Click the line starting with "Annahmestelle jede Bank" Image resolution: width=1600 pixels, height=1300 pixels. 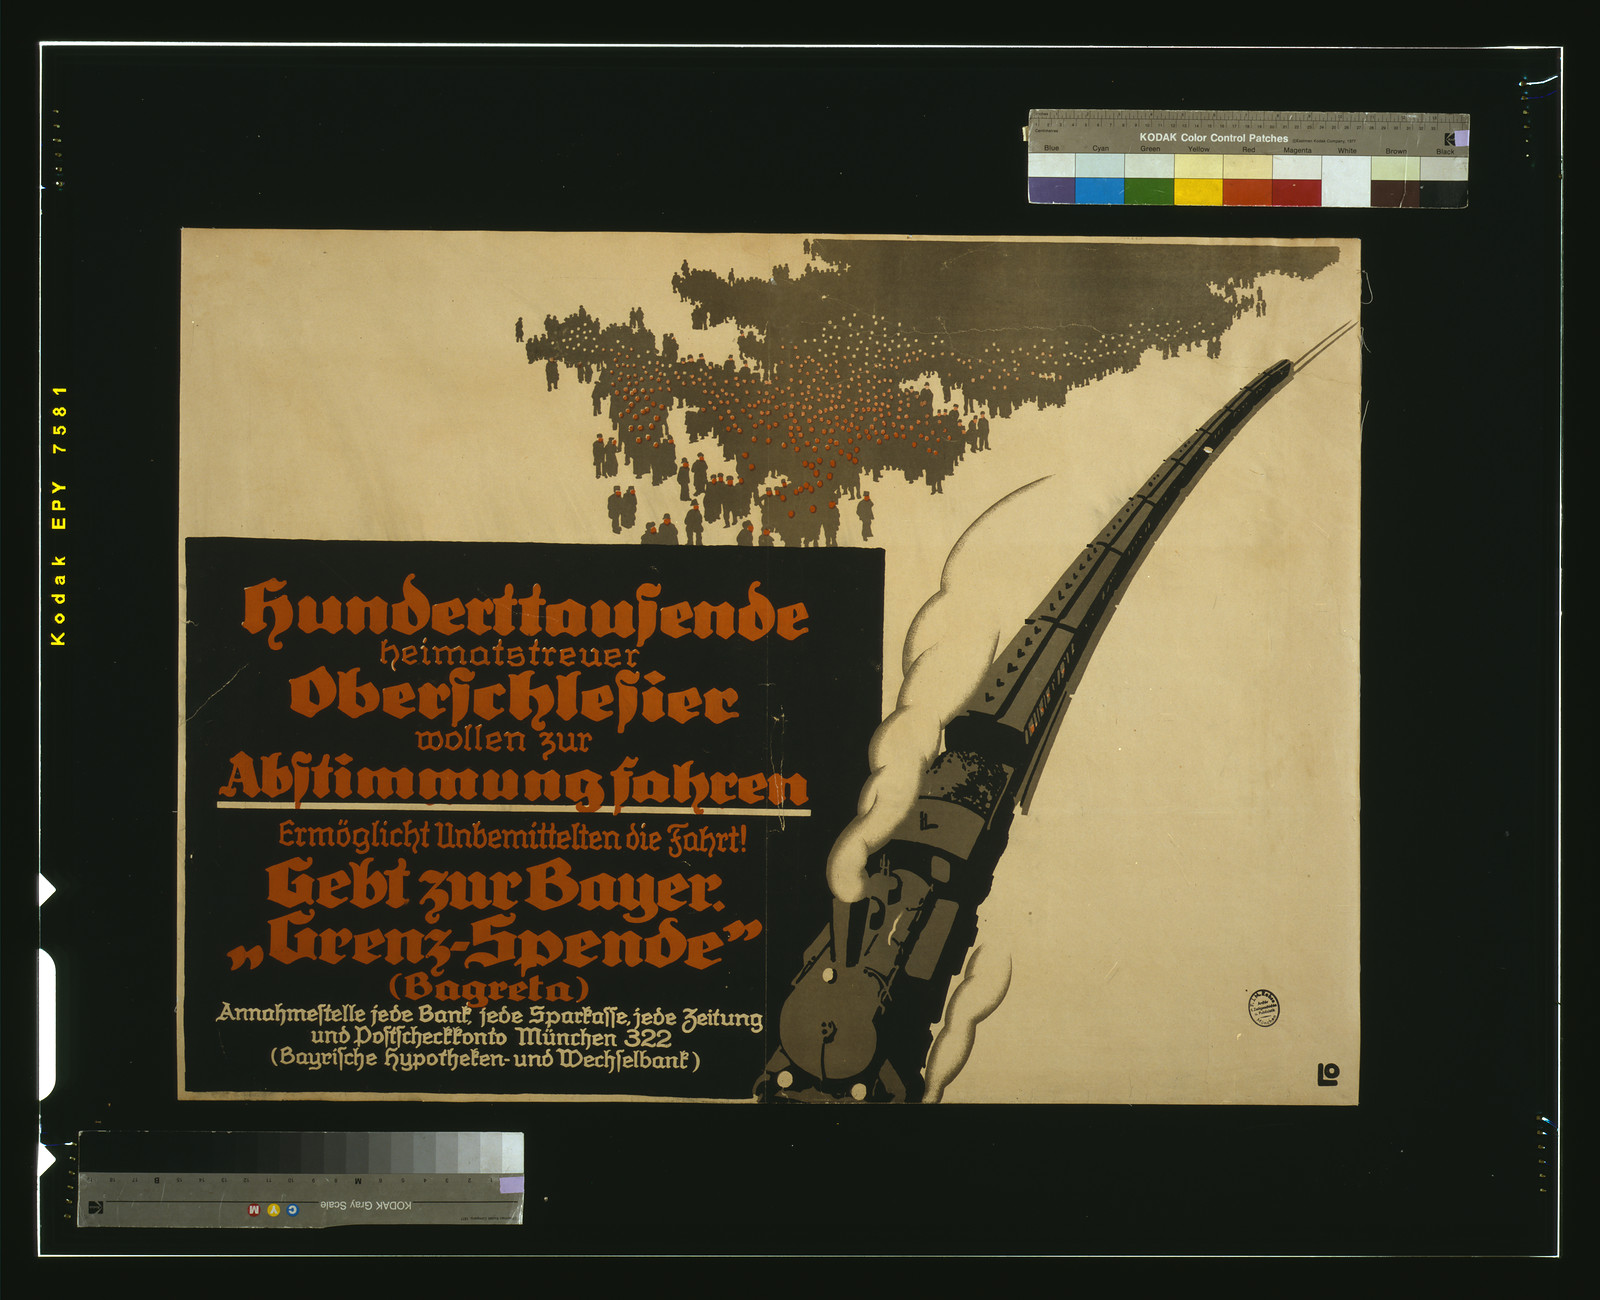490,1017
